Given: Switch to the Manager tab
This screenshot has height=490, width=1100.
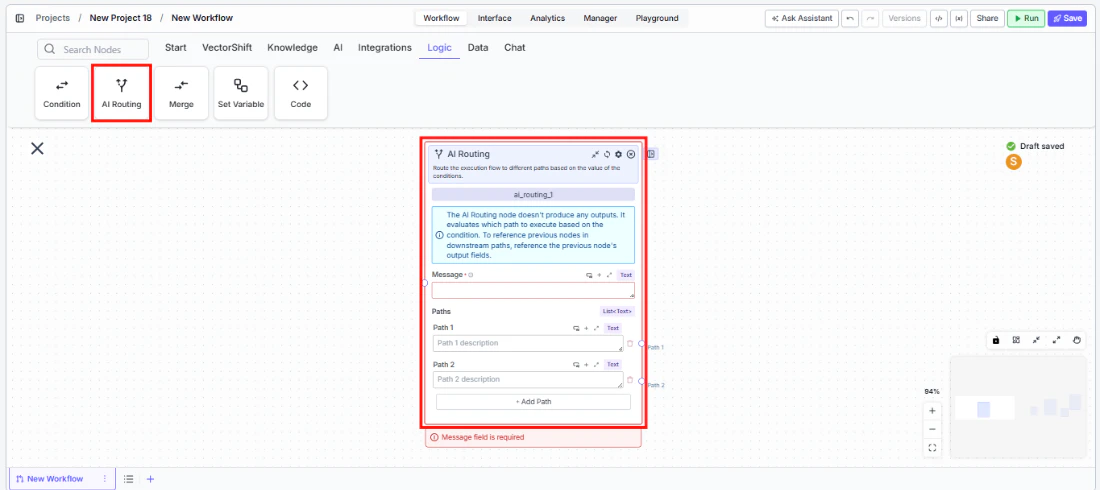Looking at the screenshot, I should pos(600,18).
